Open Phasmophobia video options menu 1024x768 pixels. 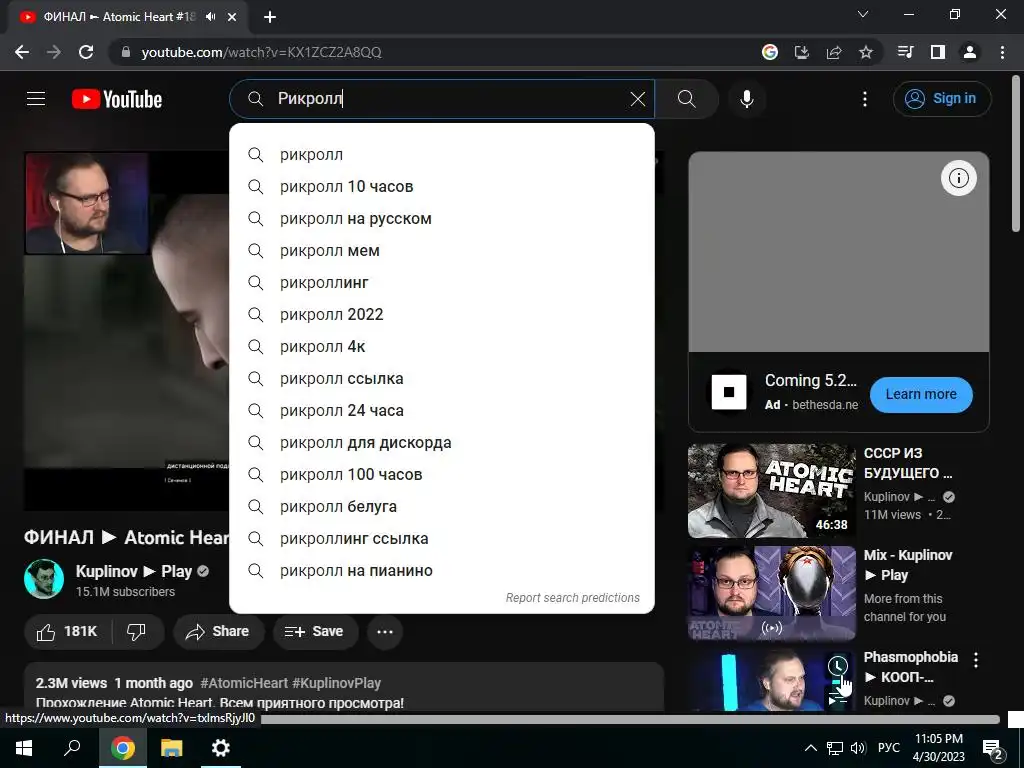(x=976, y=660)
